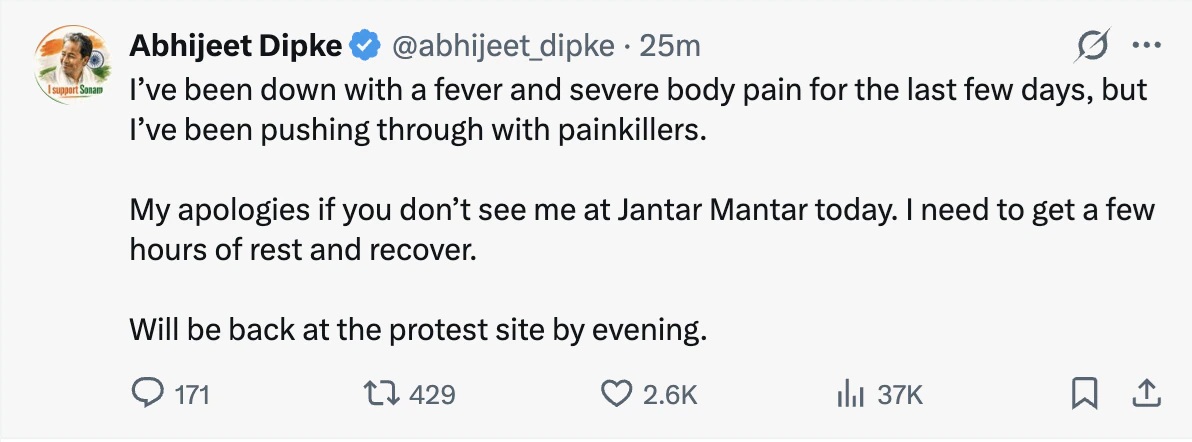Open the share post upload icon
Viewport: 1192px width, 442px height.
pos(1146,393)
